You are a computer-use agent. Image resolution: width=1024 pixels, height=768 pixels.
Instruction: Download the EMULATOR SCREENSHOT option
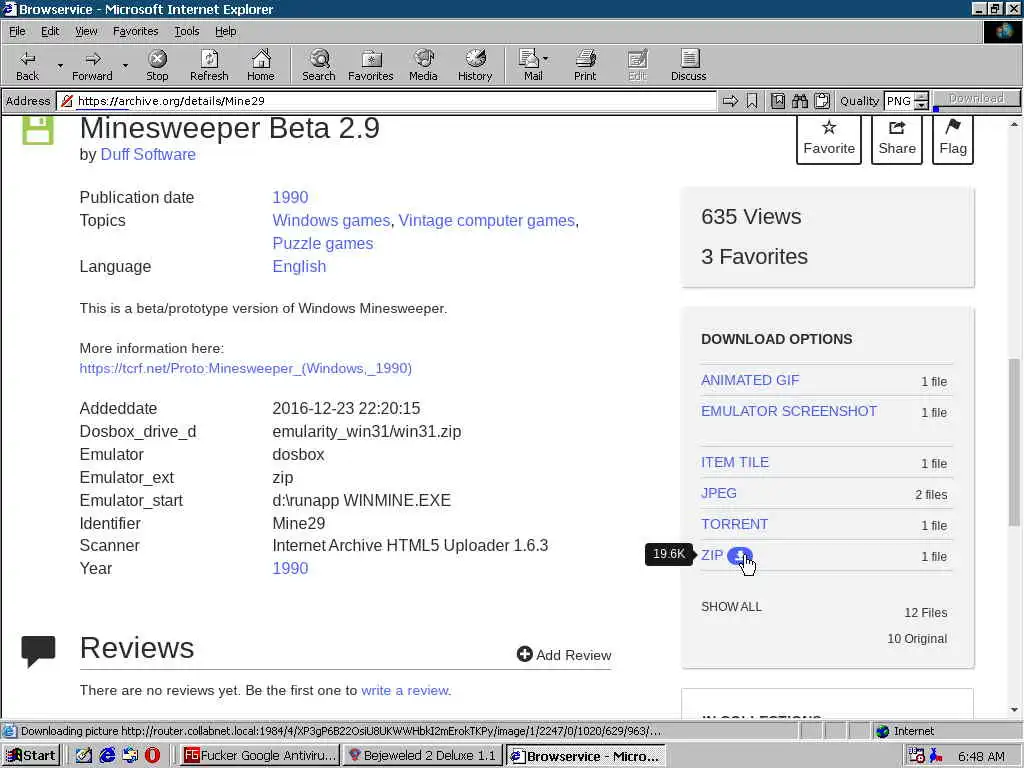pos(789,411)
